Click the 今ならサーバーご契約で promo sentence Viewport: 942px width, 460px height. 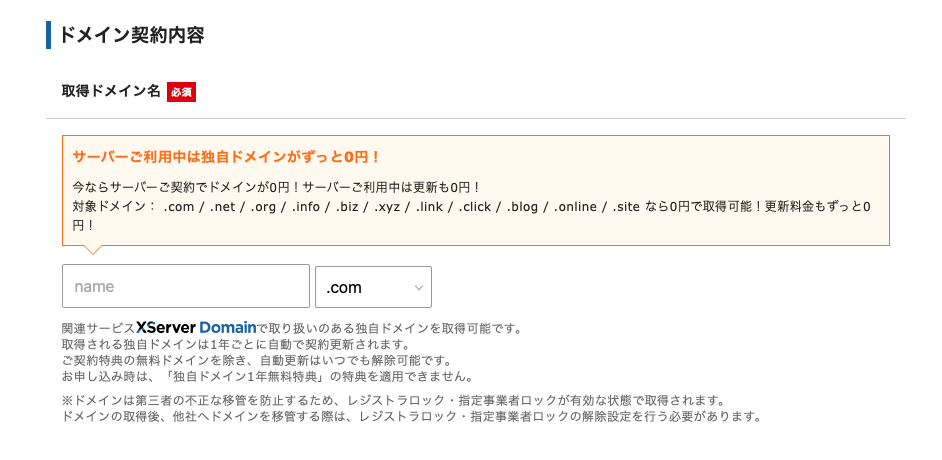coord(277,187)
